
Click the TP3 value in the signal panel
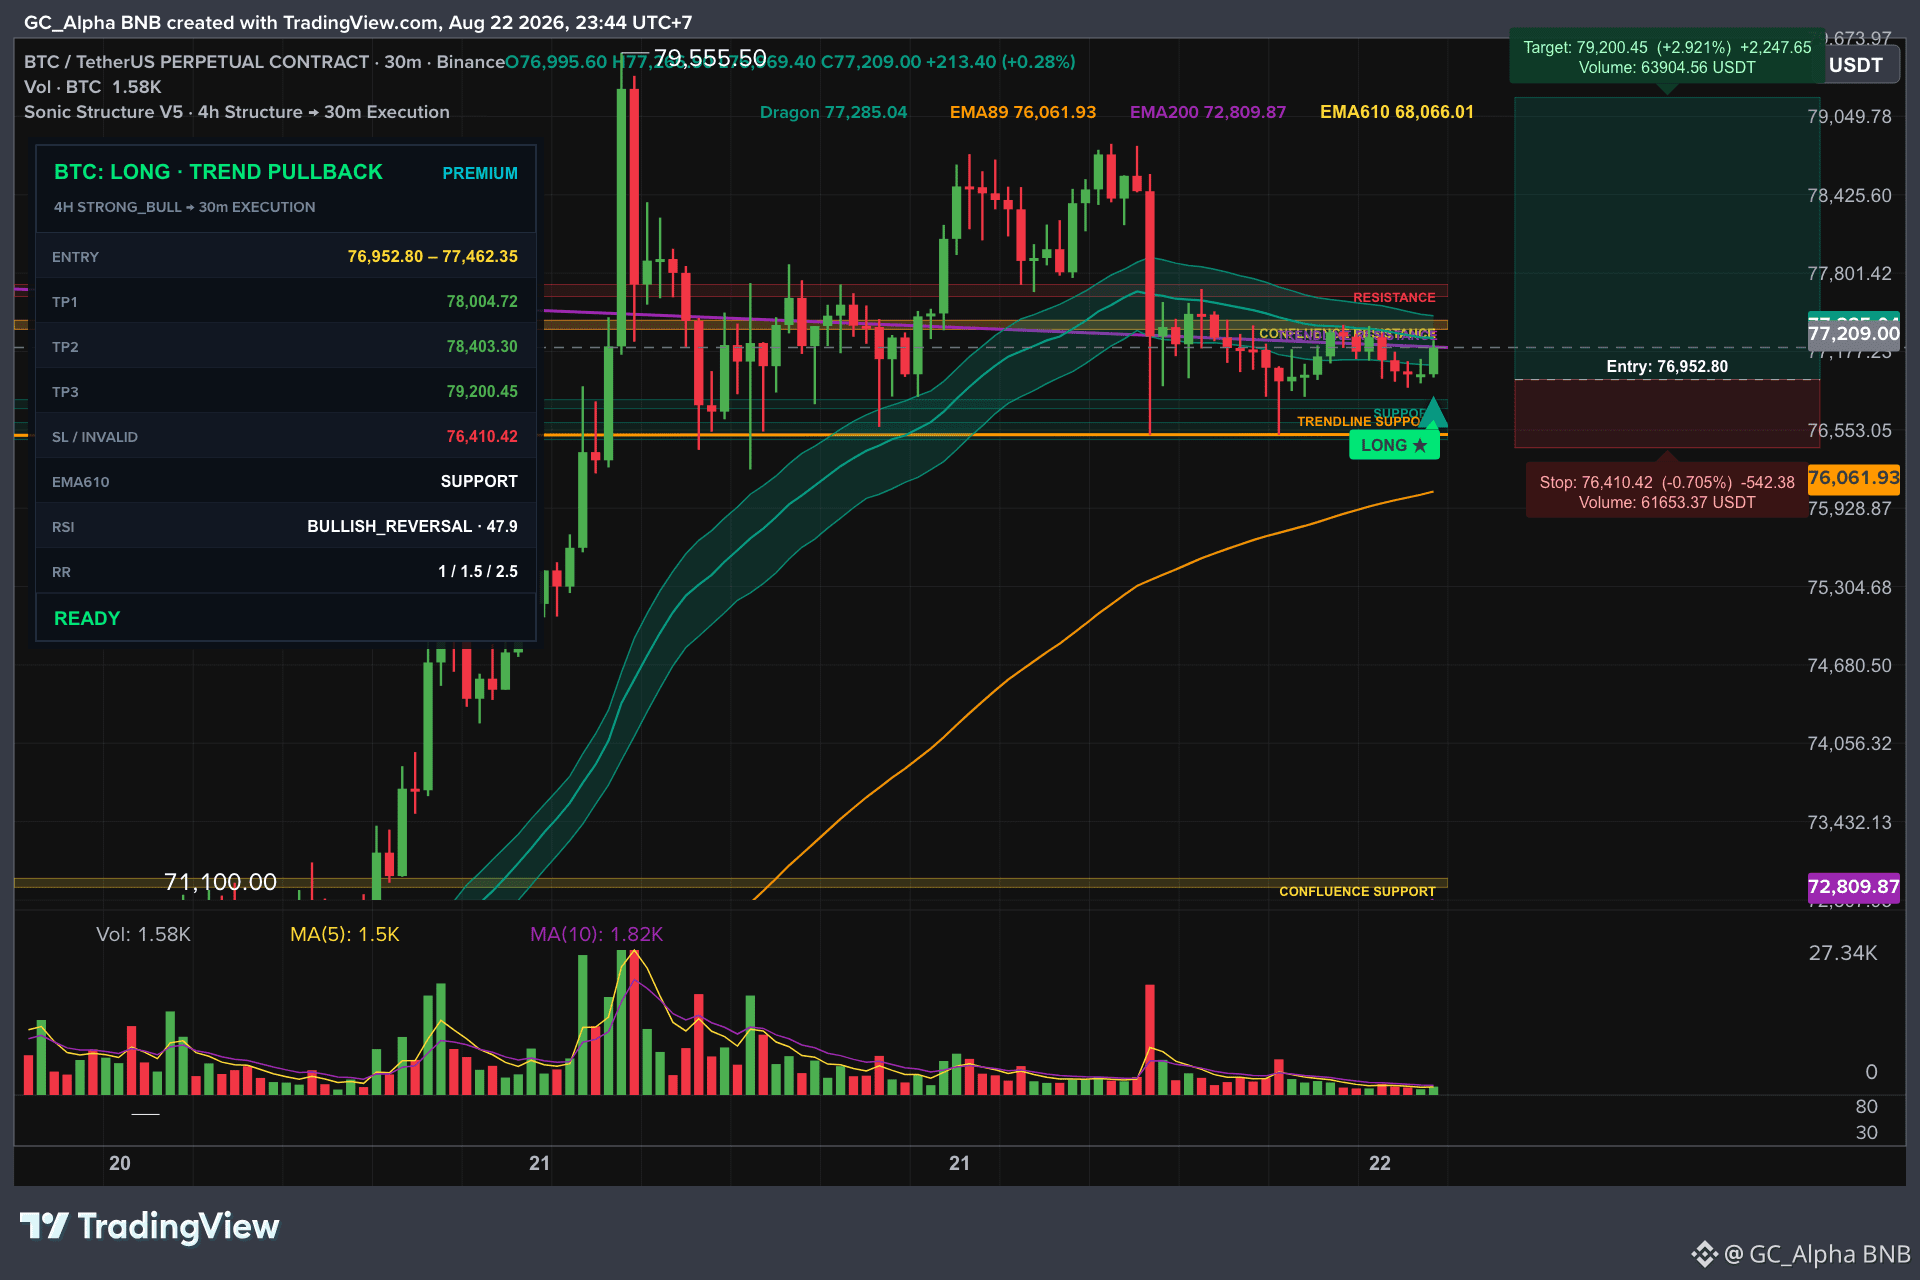click(x=482, y=392)
